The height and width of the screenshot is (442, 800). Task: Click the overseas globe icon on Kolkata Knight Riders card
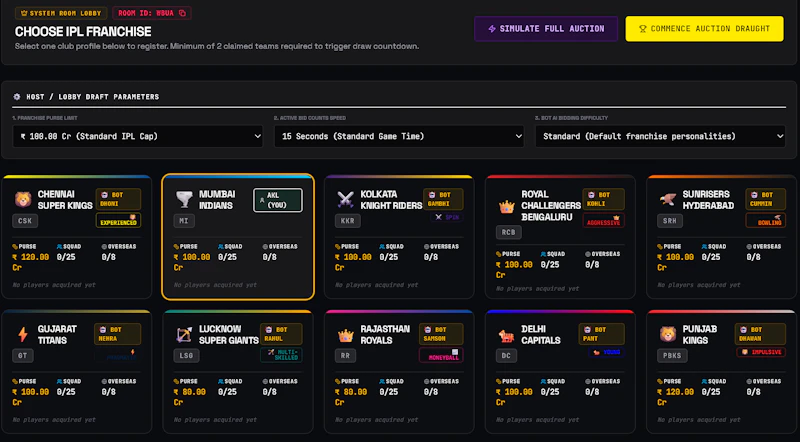427,247
